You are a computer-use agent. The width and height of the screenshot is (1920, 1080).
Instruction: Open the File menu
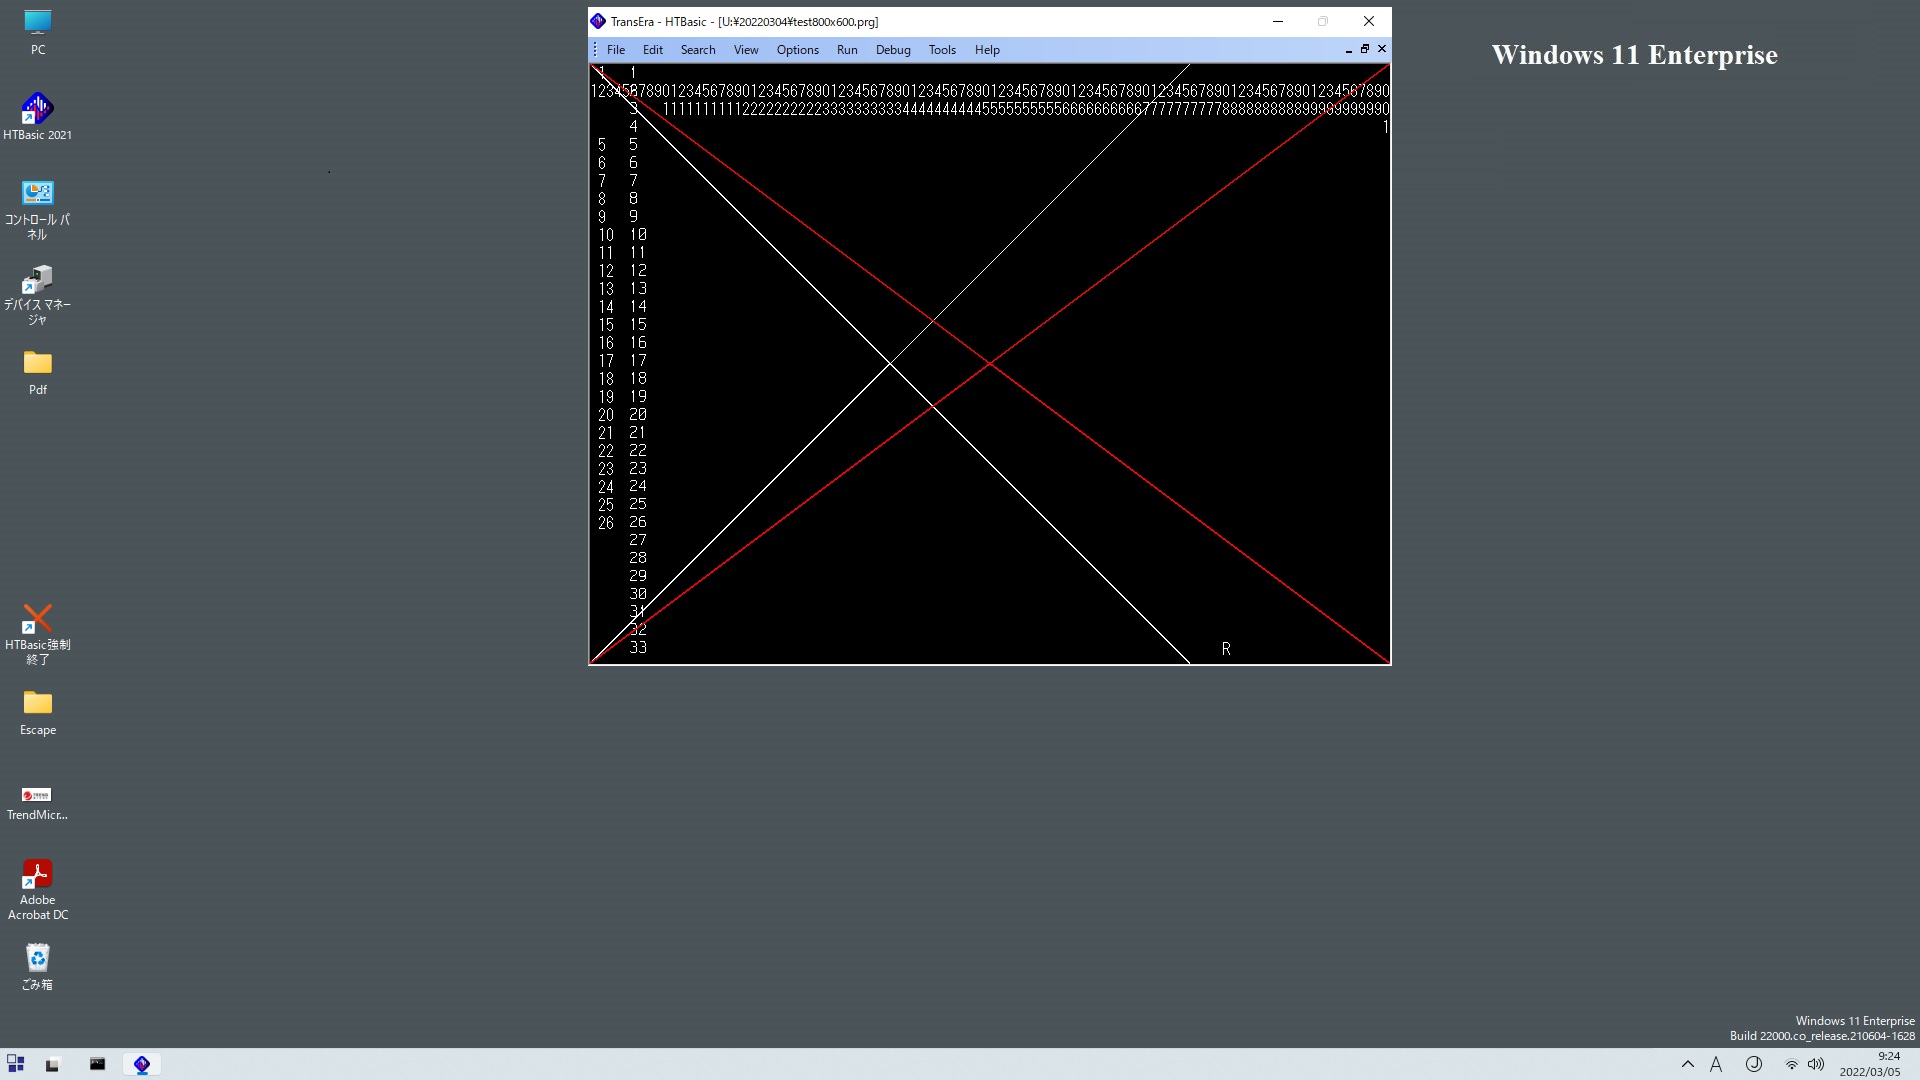point(616,50)
